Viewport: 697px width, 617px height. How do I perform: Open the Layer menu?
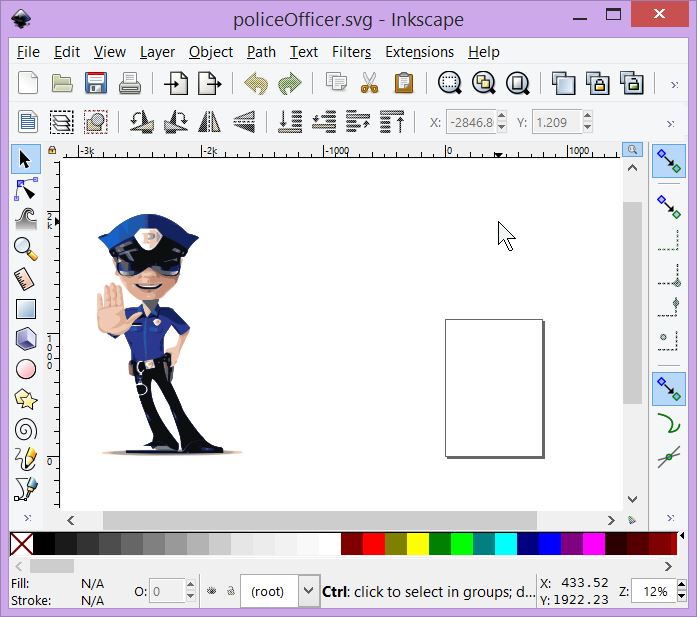(157, 52)
